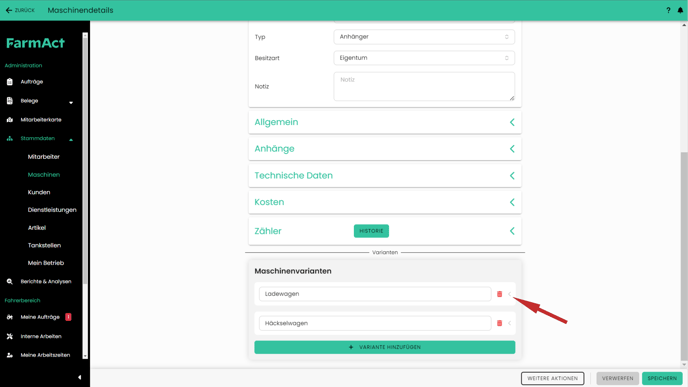
Task: Open Aufträge in the sidebar
Action: [32, 82]
